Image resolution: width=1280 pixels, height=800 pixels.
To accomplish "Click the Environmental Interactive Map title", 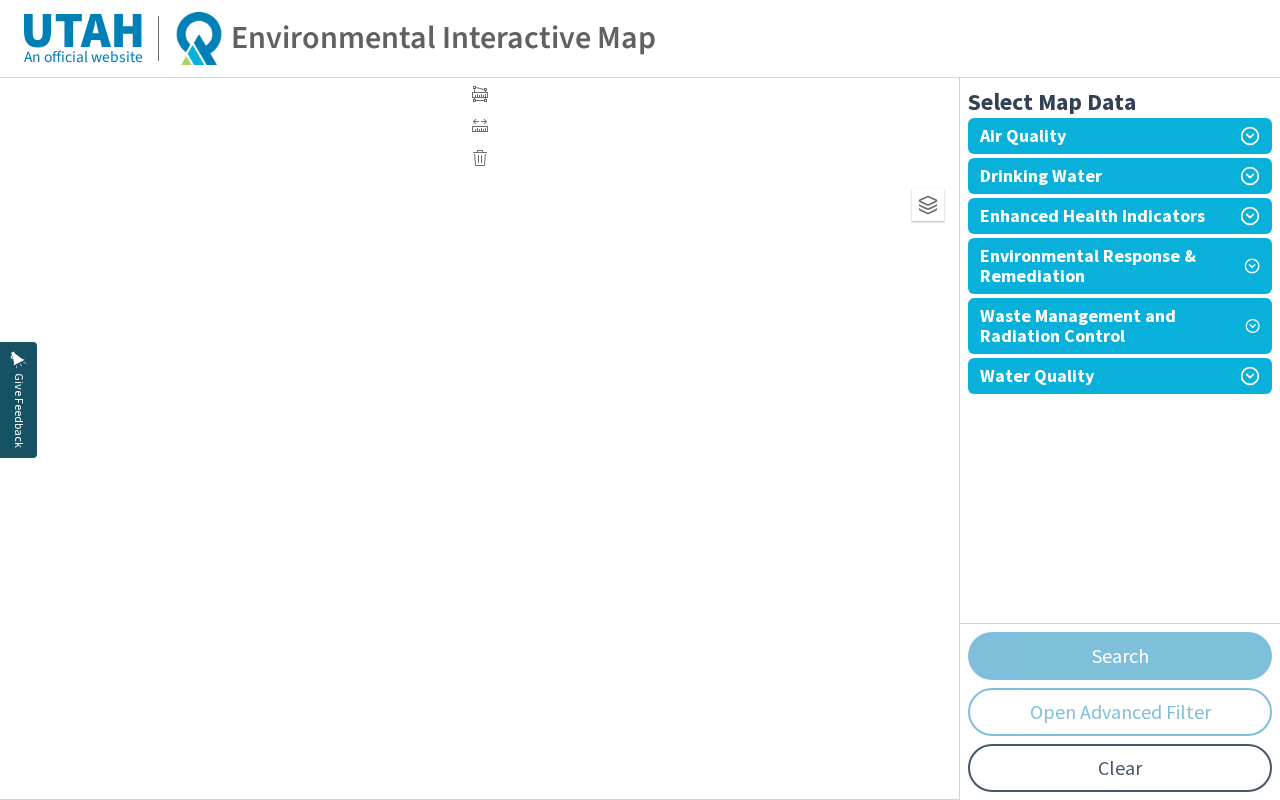I will [x=443, y=38].
